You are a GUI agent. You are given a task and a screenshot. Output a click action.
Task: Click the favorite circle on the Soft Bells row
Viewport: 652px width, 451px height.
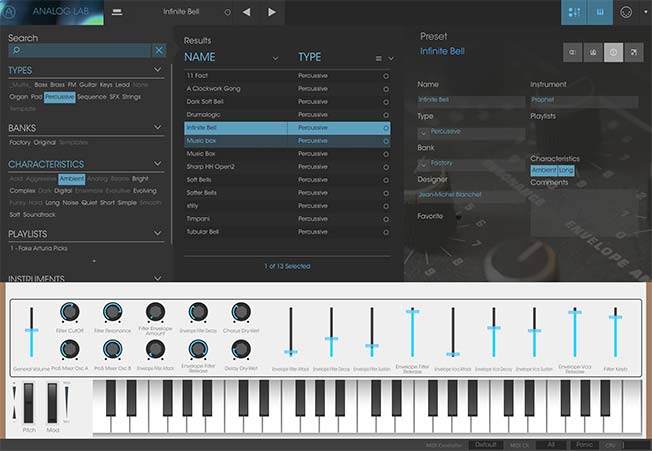click(x=386, y=180)
